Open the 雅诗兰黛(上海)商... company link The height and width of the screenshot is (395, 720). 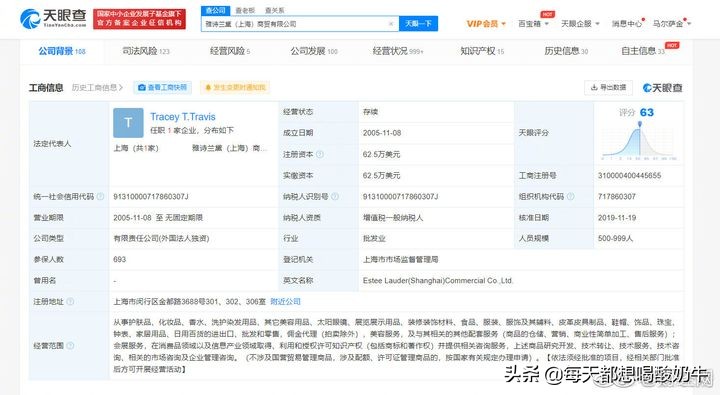point(229,148)
